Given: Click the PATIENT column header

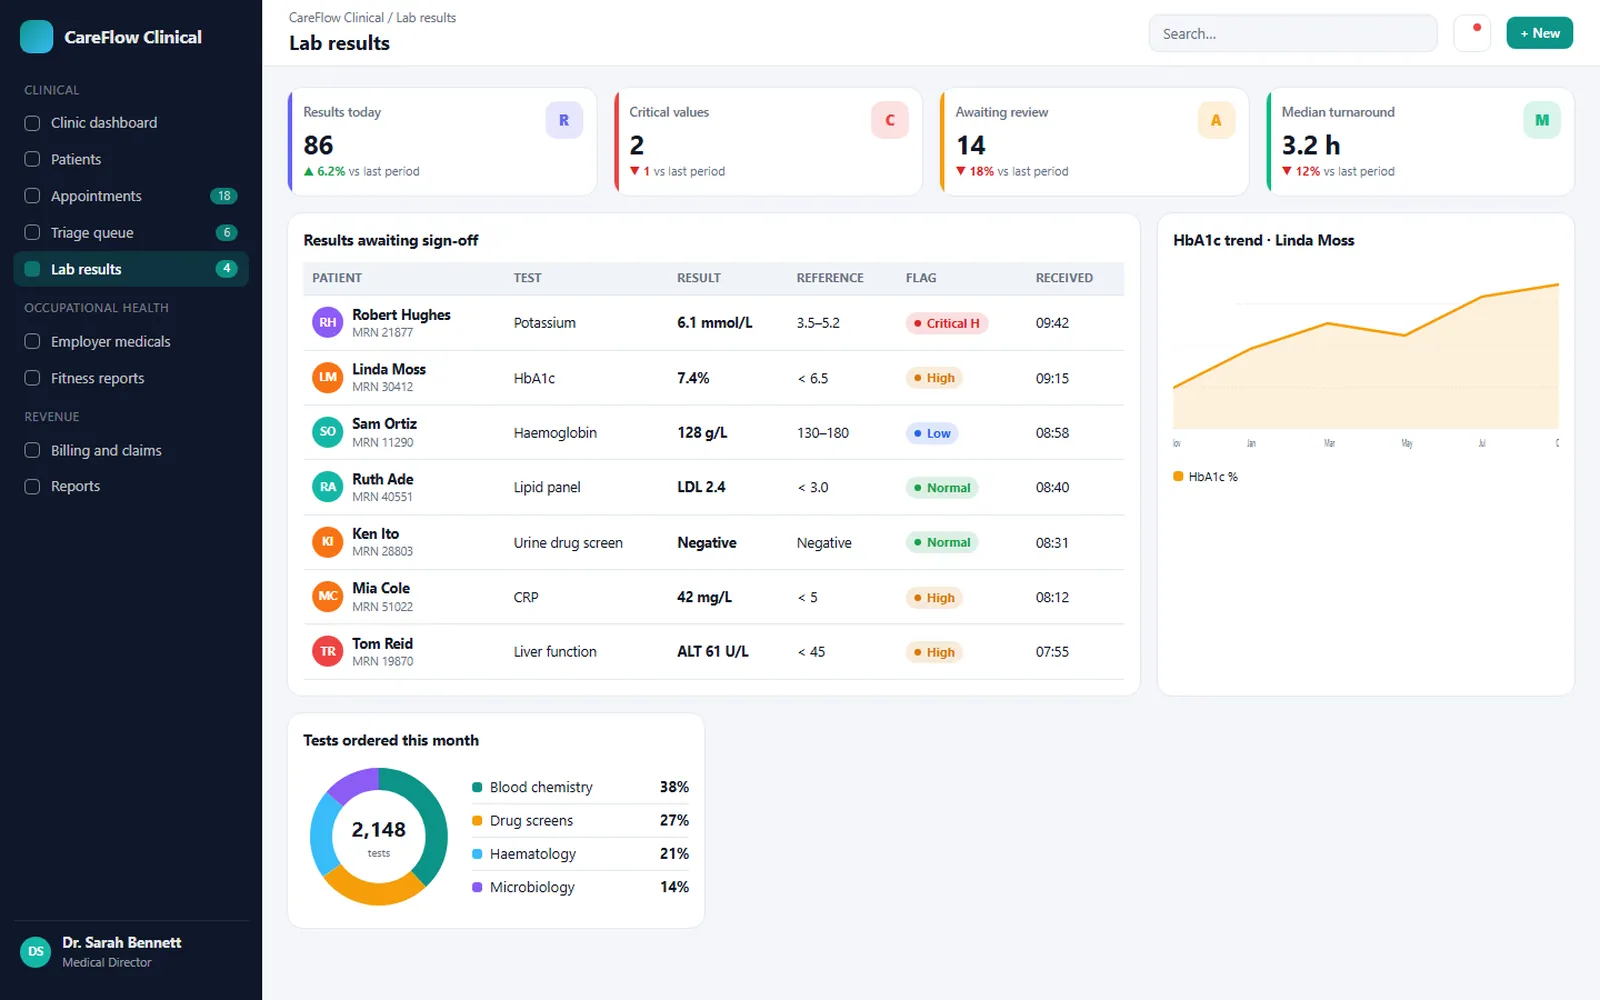Looking at the screenshot, I should point(337,278).
